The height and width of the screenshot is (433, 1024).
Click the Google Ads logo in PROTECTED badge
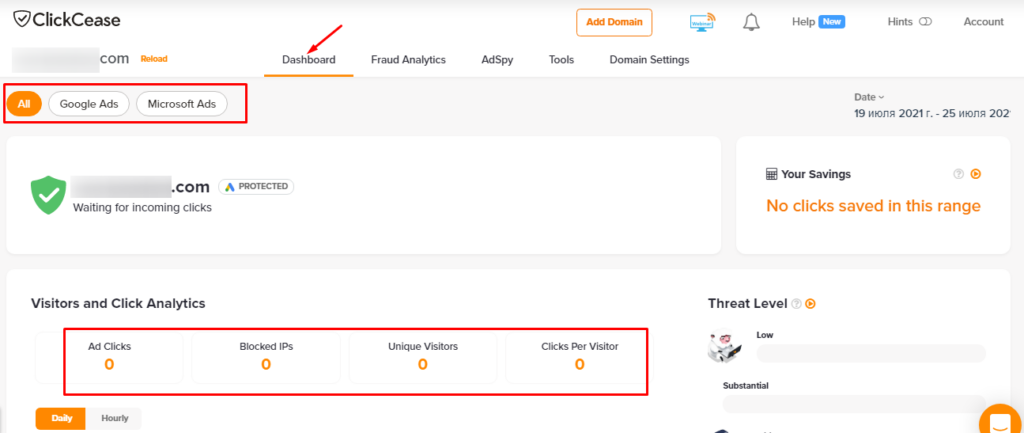[x=230, y=187]
